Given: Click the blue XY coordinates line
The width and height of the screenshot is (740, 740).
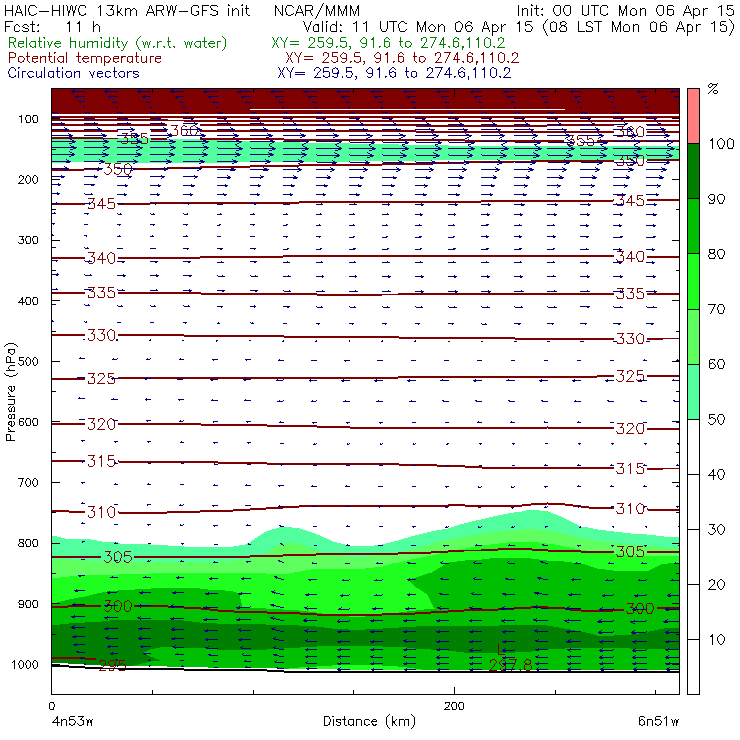Looking at the screenshot, I should pos(394,73).
